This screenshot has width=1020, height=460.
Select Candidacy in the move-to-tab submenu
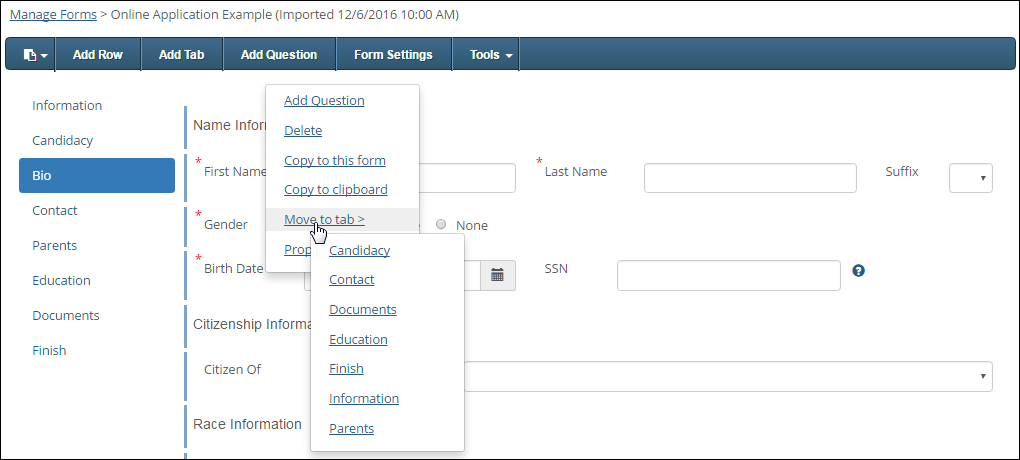pyautogui.click(x=359, y=250)
